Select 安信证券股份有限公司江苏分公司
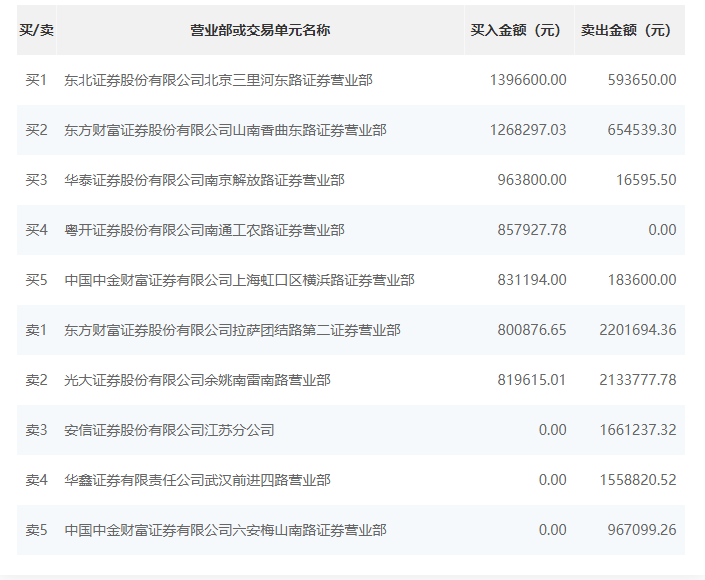Image resolution: width=705 pixels, height=580 pixels. coord(170,430)
